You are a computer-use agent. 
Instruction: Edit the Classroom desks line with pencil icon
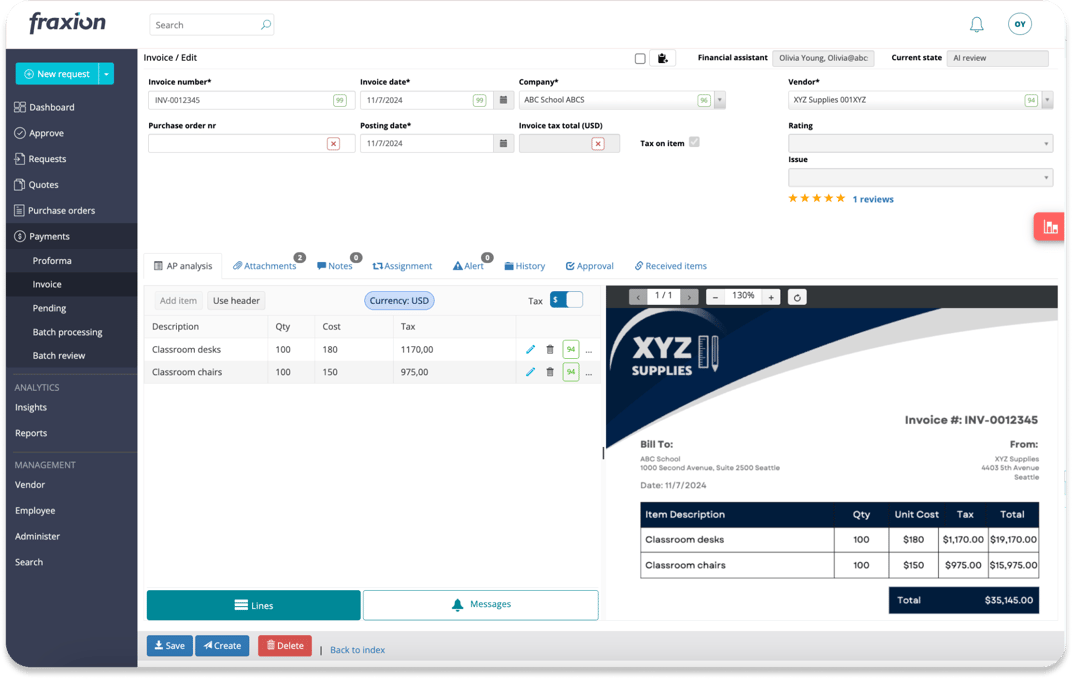[x=531, y=349]
